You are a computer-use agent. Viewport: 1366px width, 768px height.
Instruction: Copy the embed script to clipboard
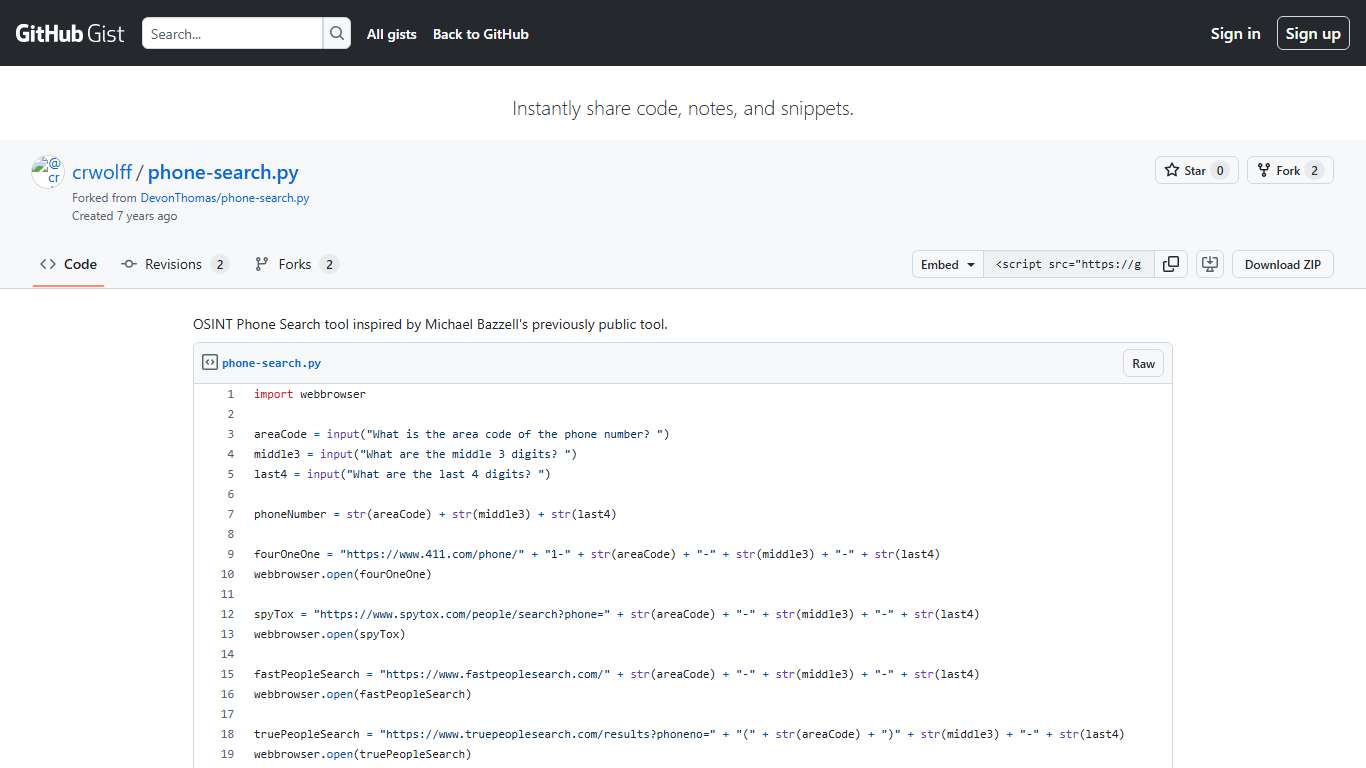pos(1170,264)
